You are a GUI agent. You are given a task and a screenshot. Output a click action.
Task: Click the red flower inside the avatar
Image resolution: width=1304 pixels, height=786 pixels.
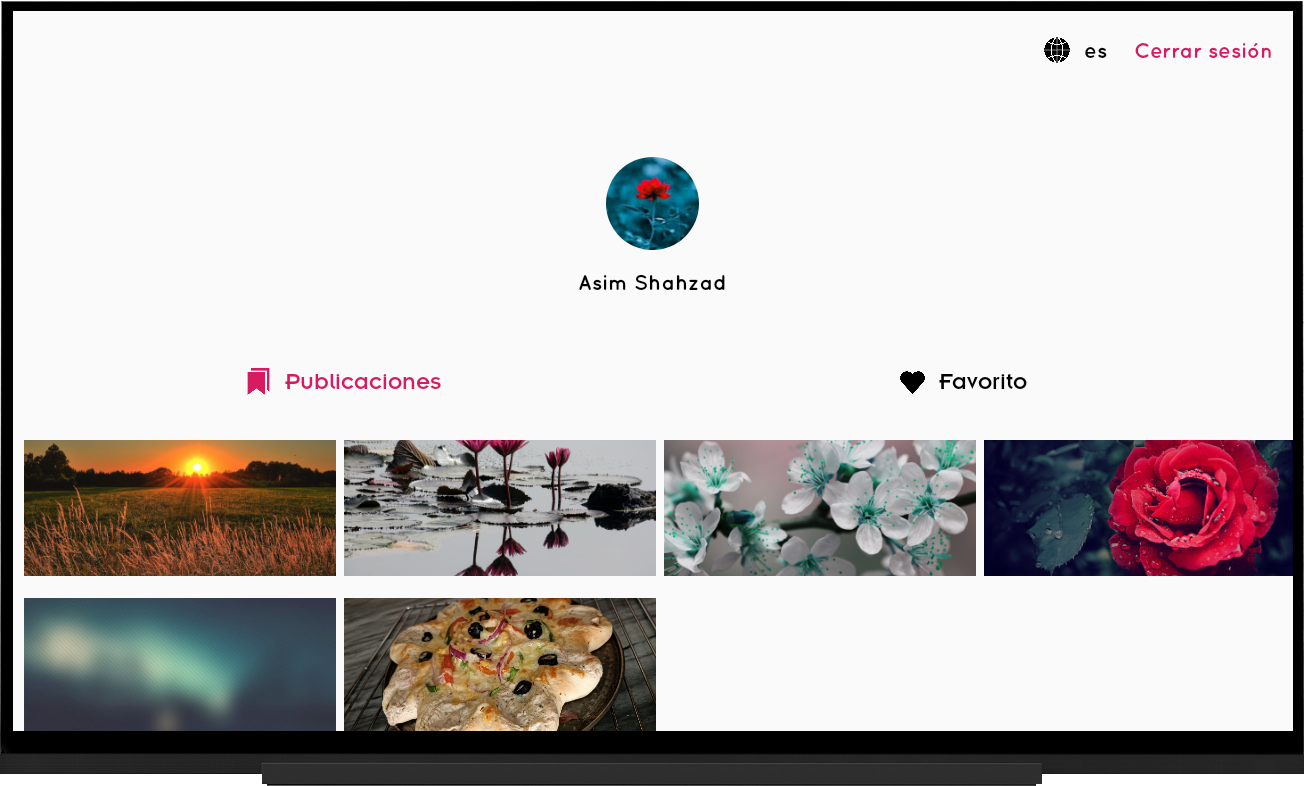653,189
